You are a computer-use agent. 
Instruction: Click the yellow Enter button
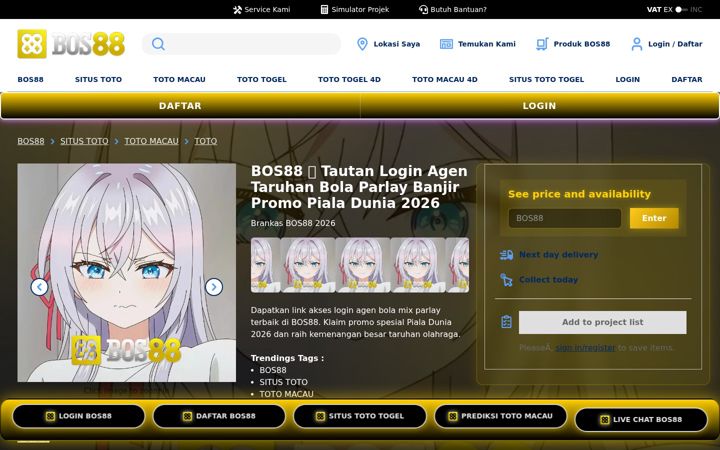[x=654, y=218]
